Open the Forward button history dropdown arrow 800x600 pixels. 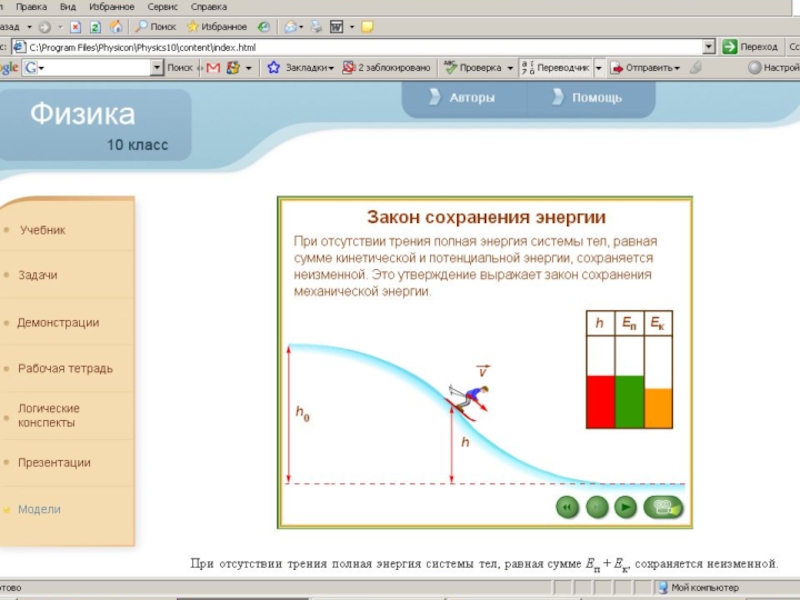tap(60, 27)
